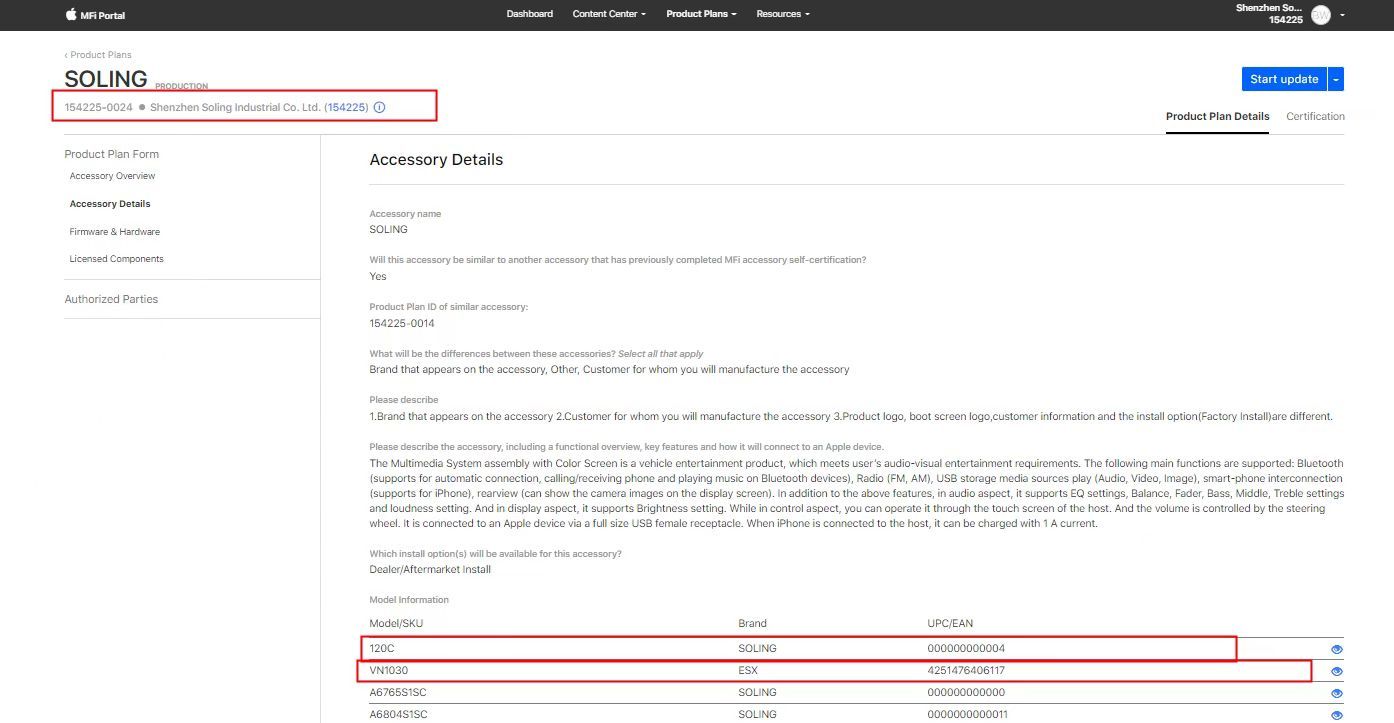This screenshot has height=723, width=1394.
Task: Select the Accessory Details heading
Action: click(436, 160)
